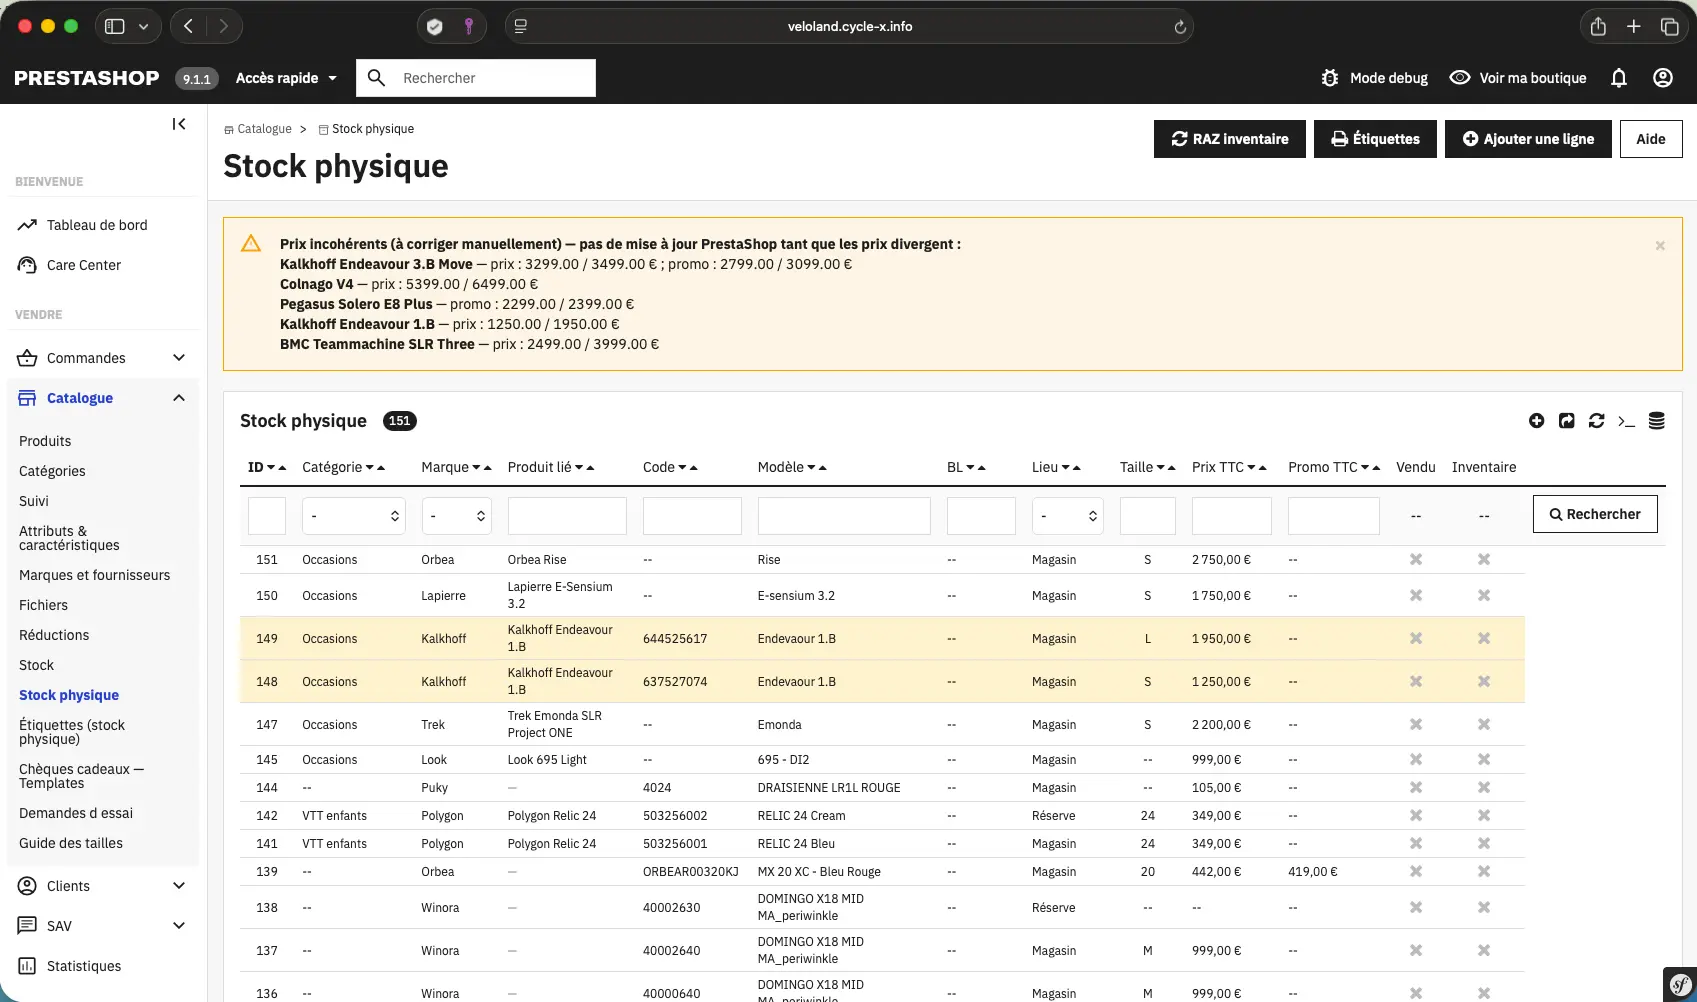The image size is (1697, 1002).
Task: Click the Catalogue breadcrumb link
Action: (264, 129)
